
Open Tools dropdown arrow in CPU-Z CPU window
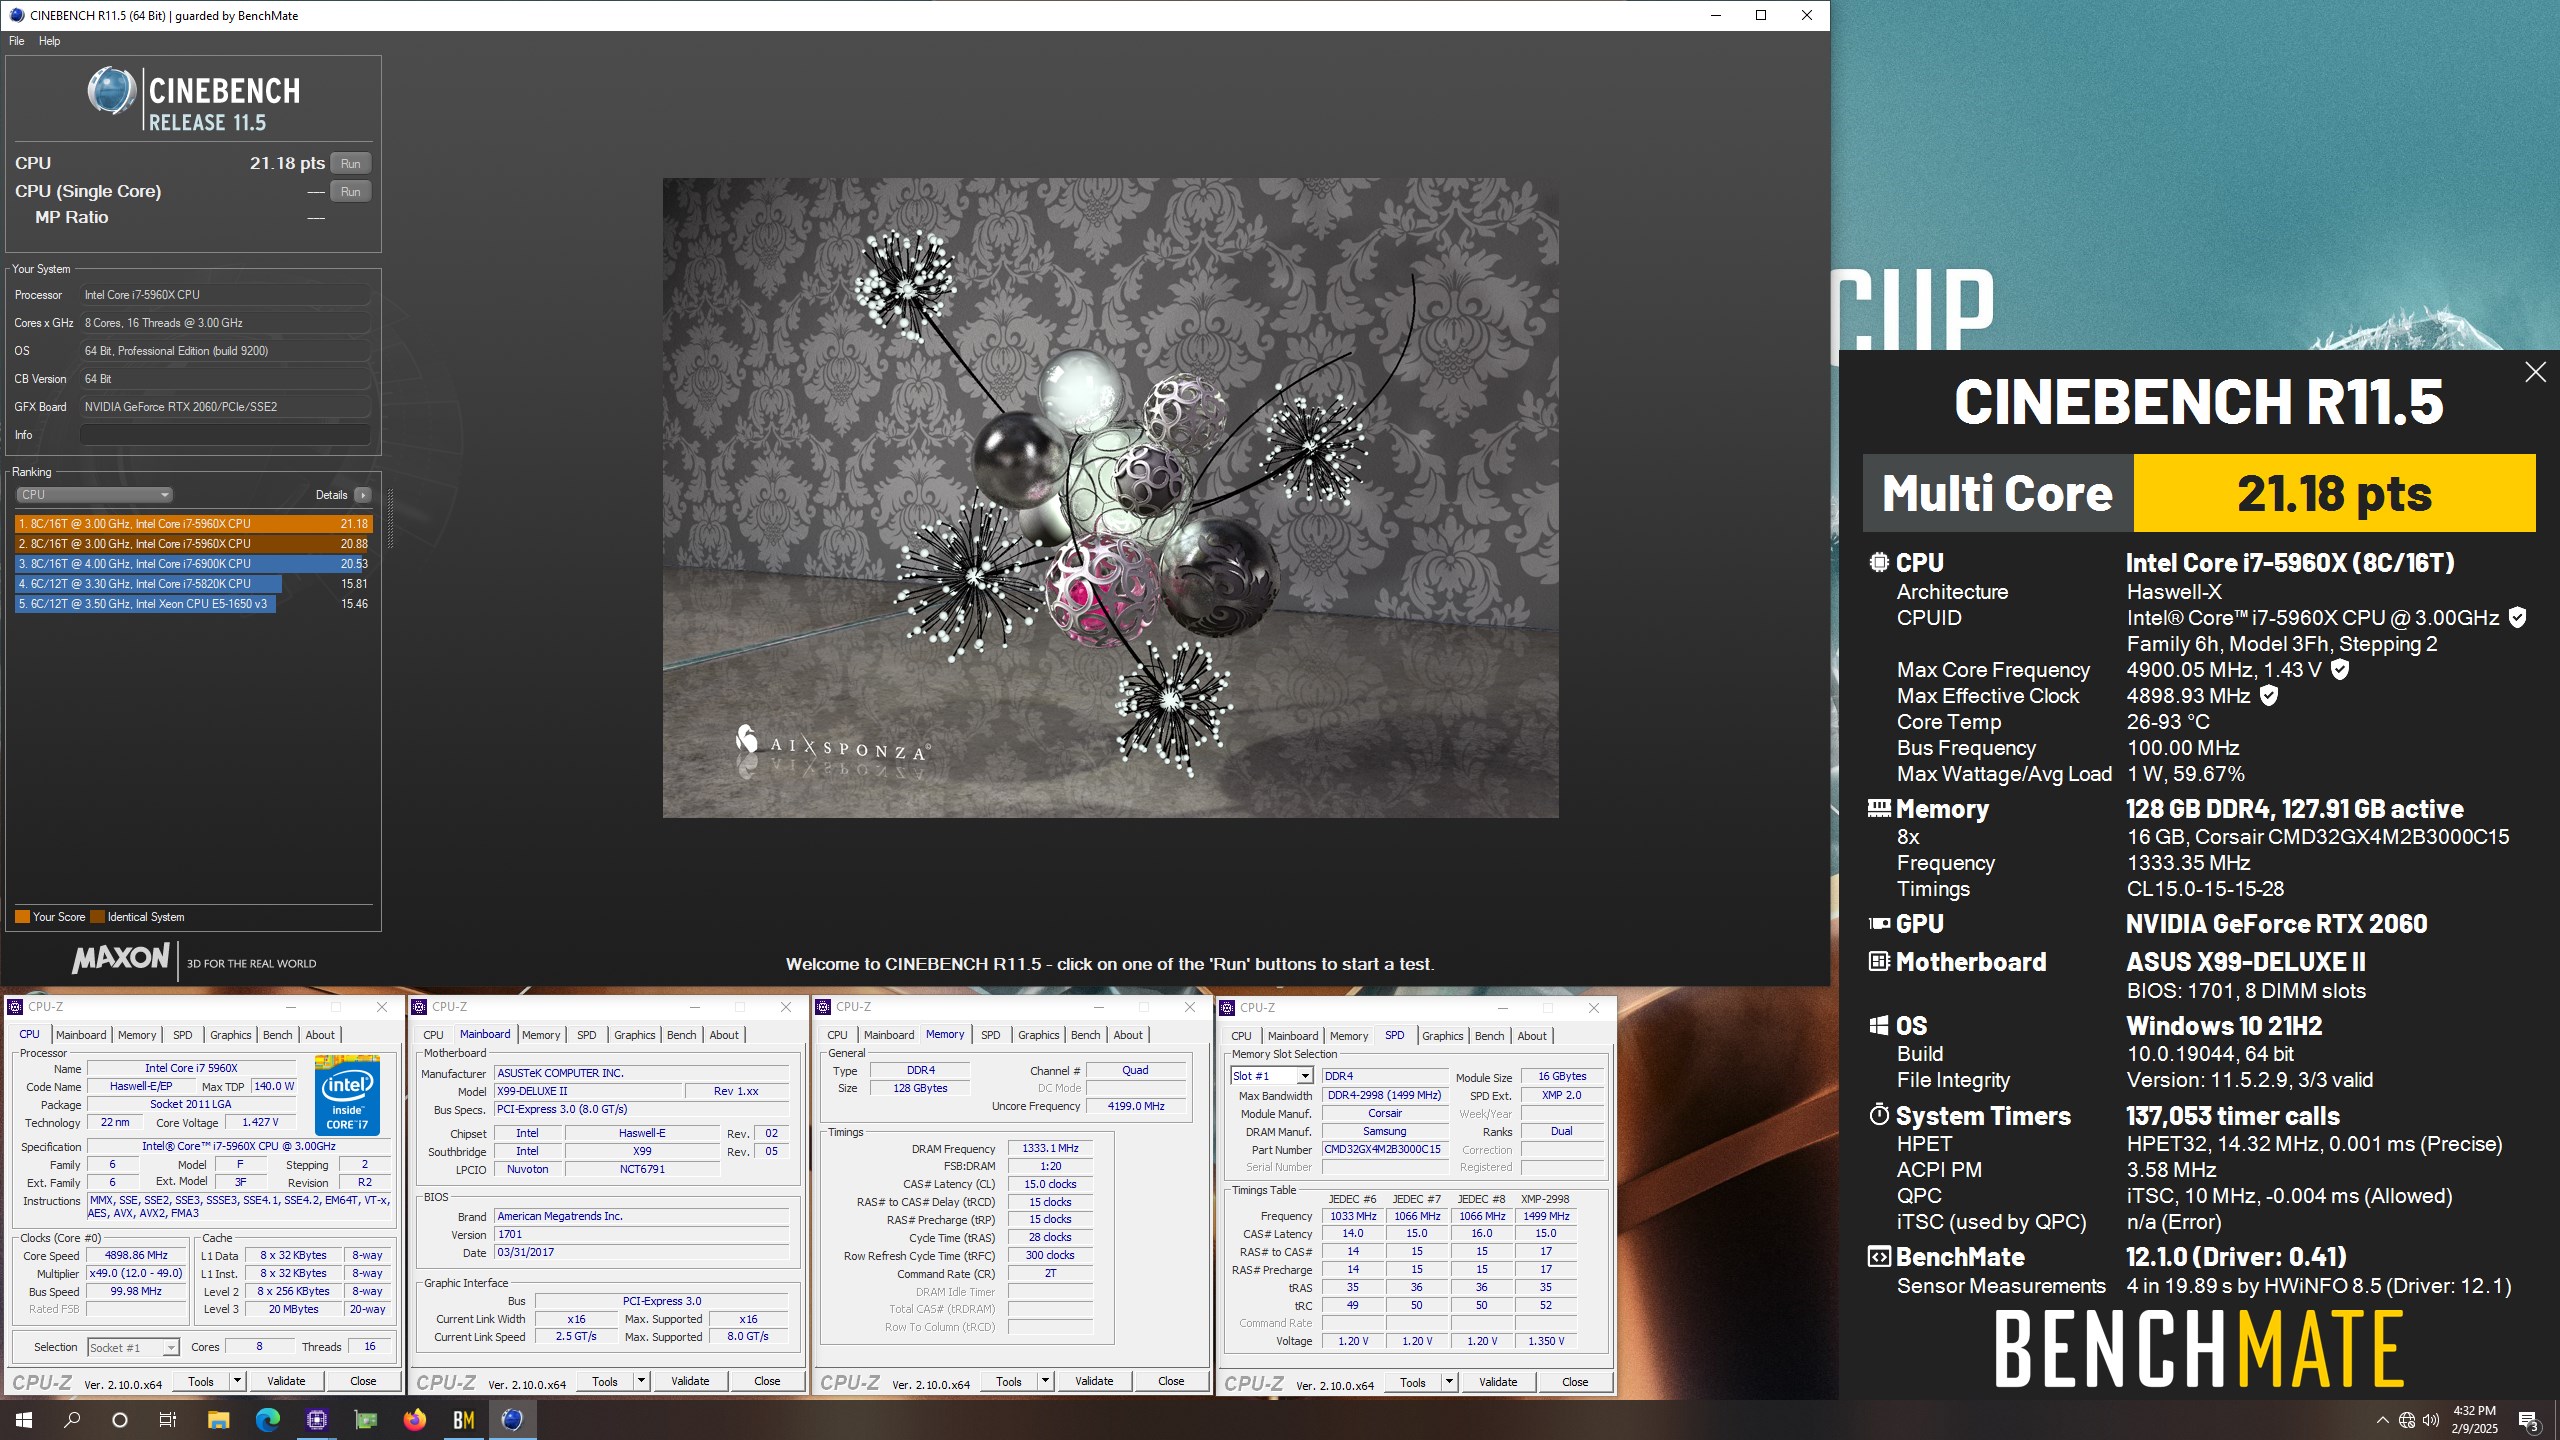pos(237,1381)
